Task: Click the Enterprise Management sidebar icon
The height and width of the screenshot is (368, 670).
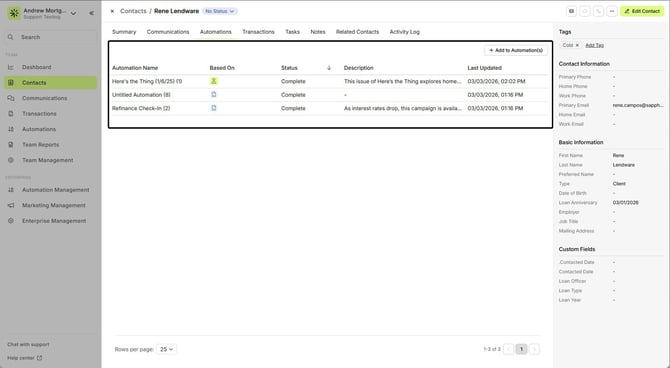Action: (x=11, y=221)
